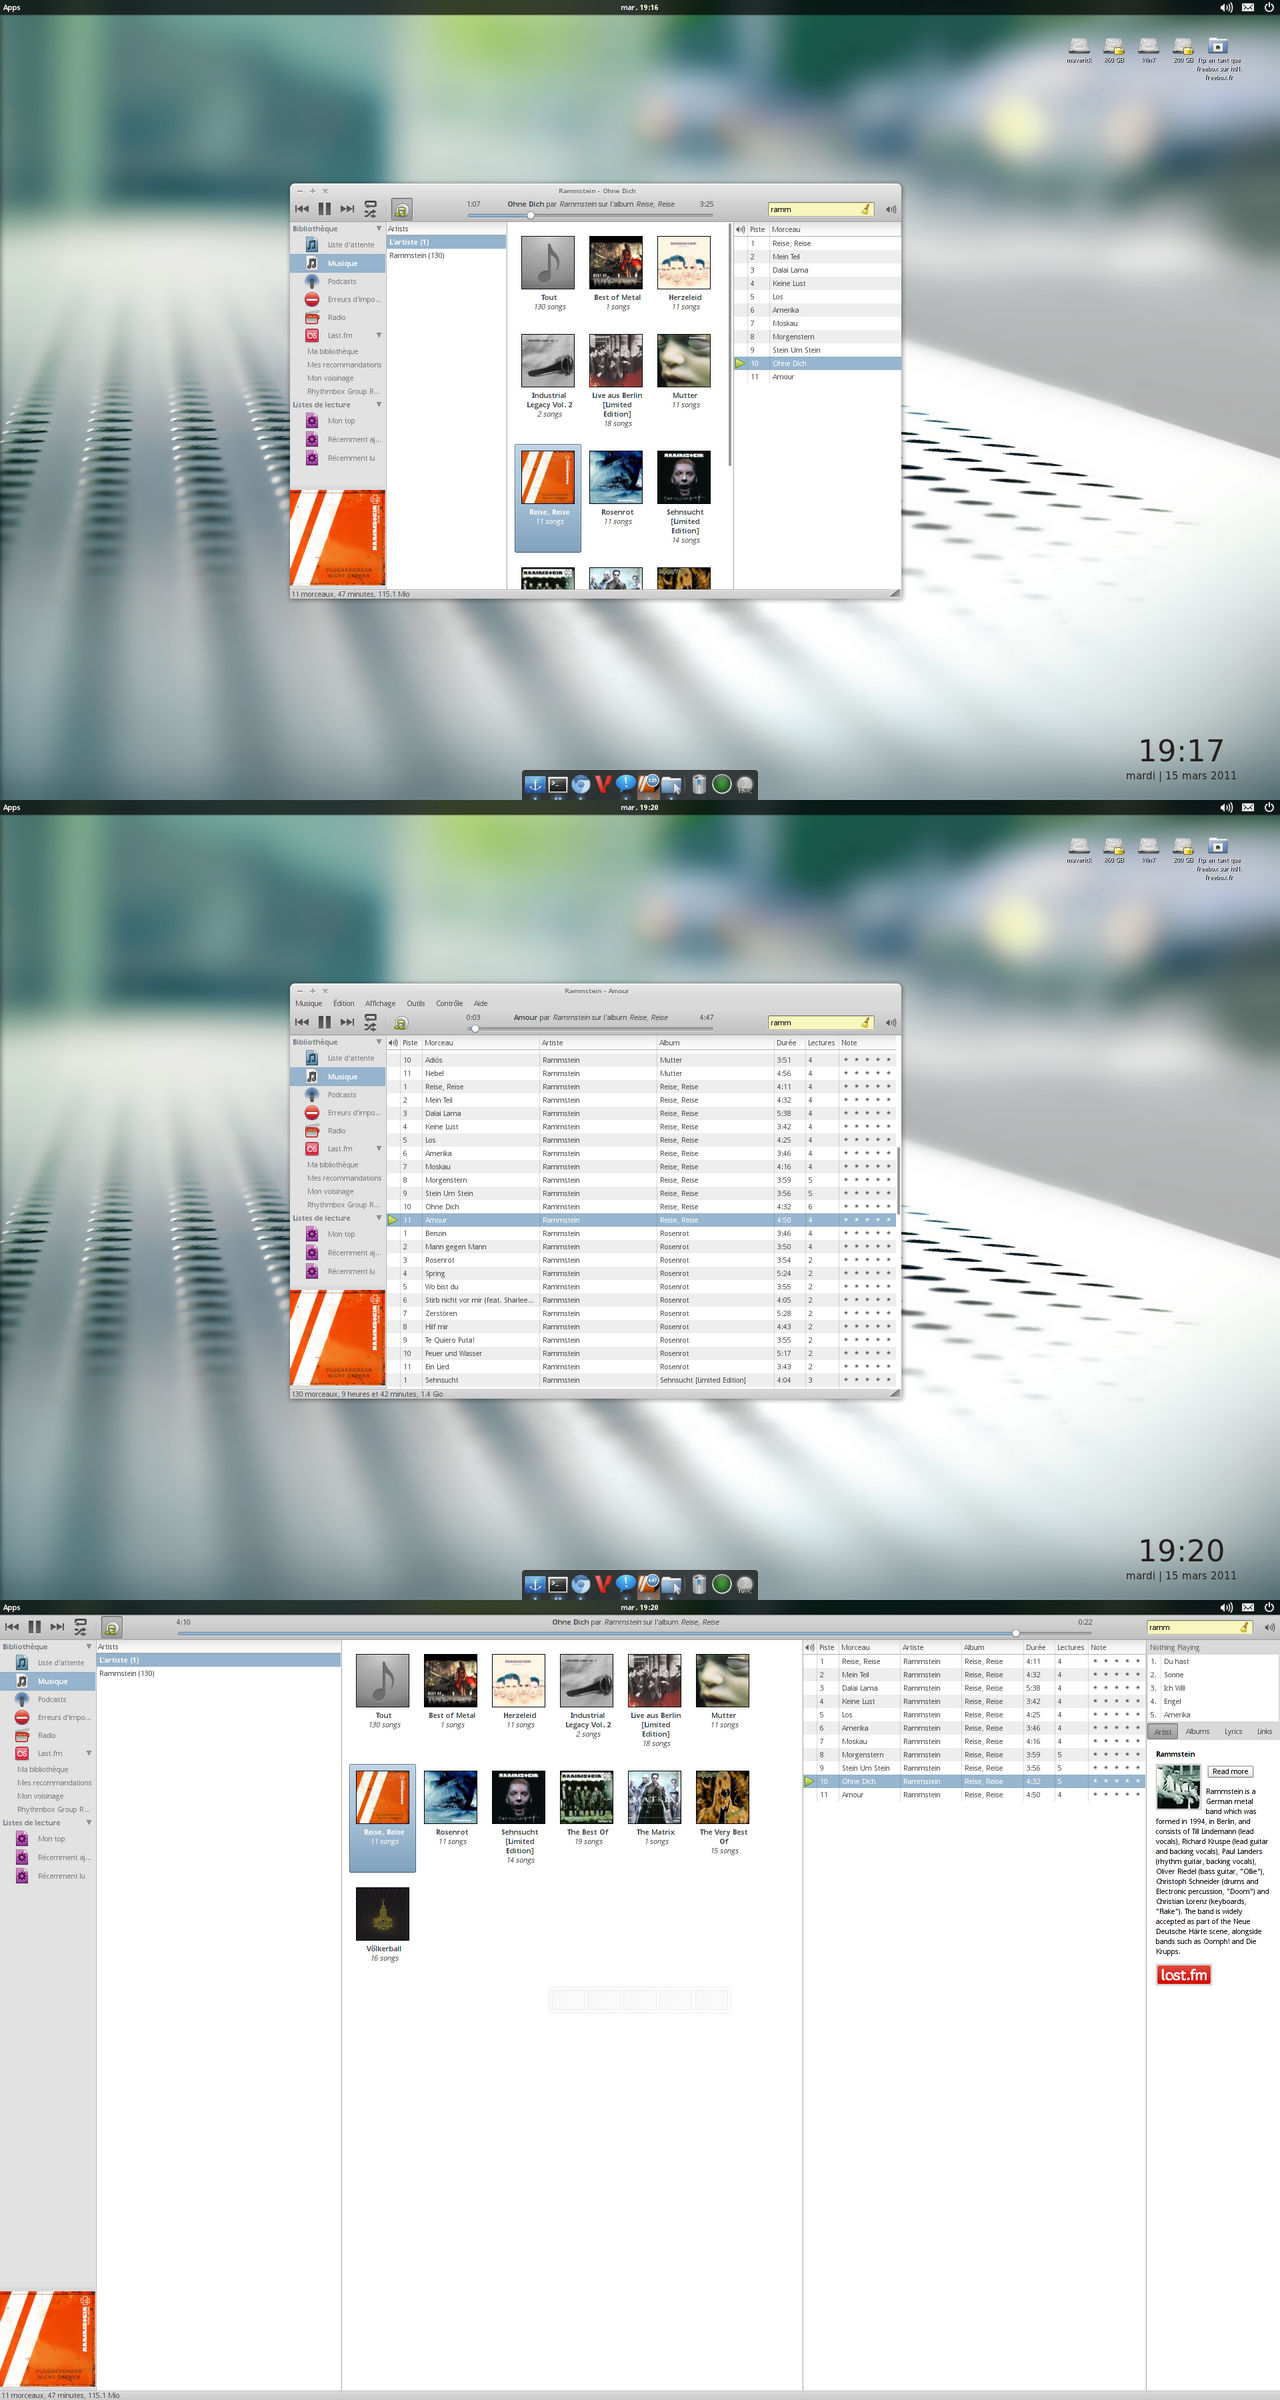Skip to next track in bottom window
1280x2400 pixels.
tap(57, 1627)
